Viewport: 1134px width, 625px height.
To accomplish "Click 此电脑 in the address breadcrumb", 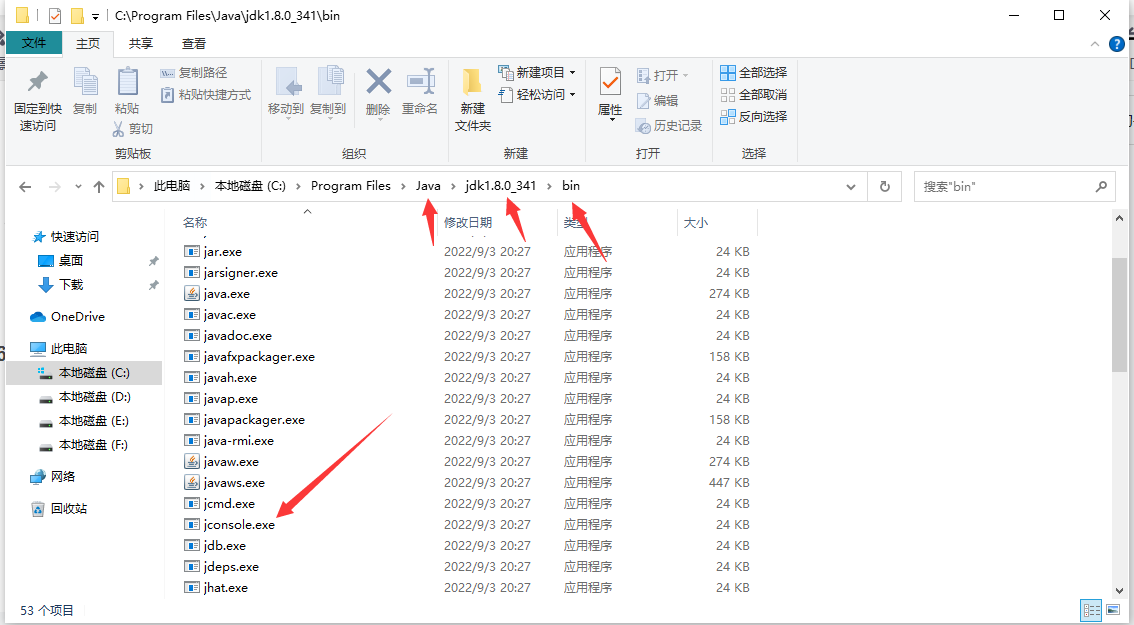I will tap(171, 186).
